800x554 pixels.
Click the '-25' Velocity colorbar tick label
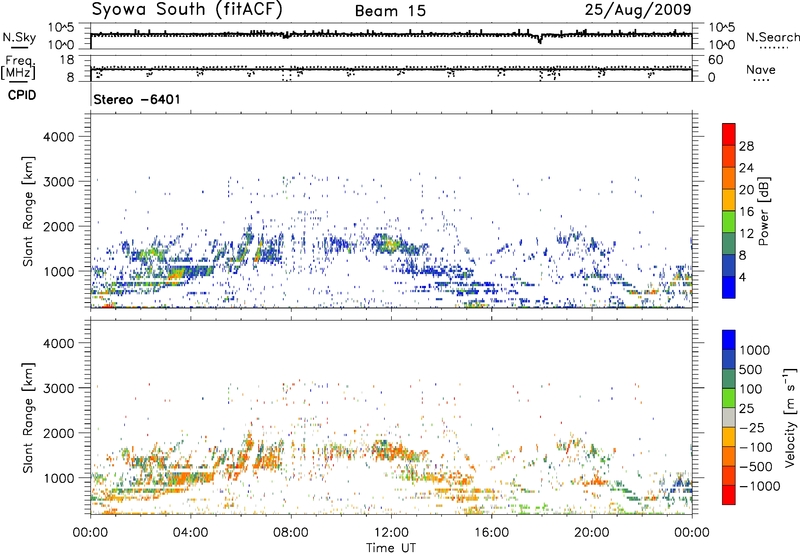(x=752, y=427)
